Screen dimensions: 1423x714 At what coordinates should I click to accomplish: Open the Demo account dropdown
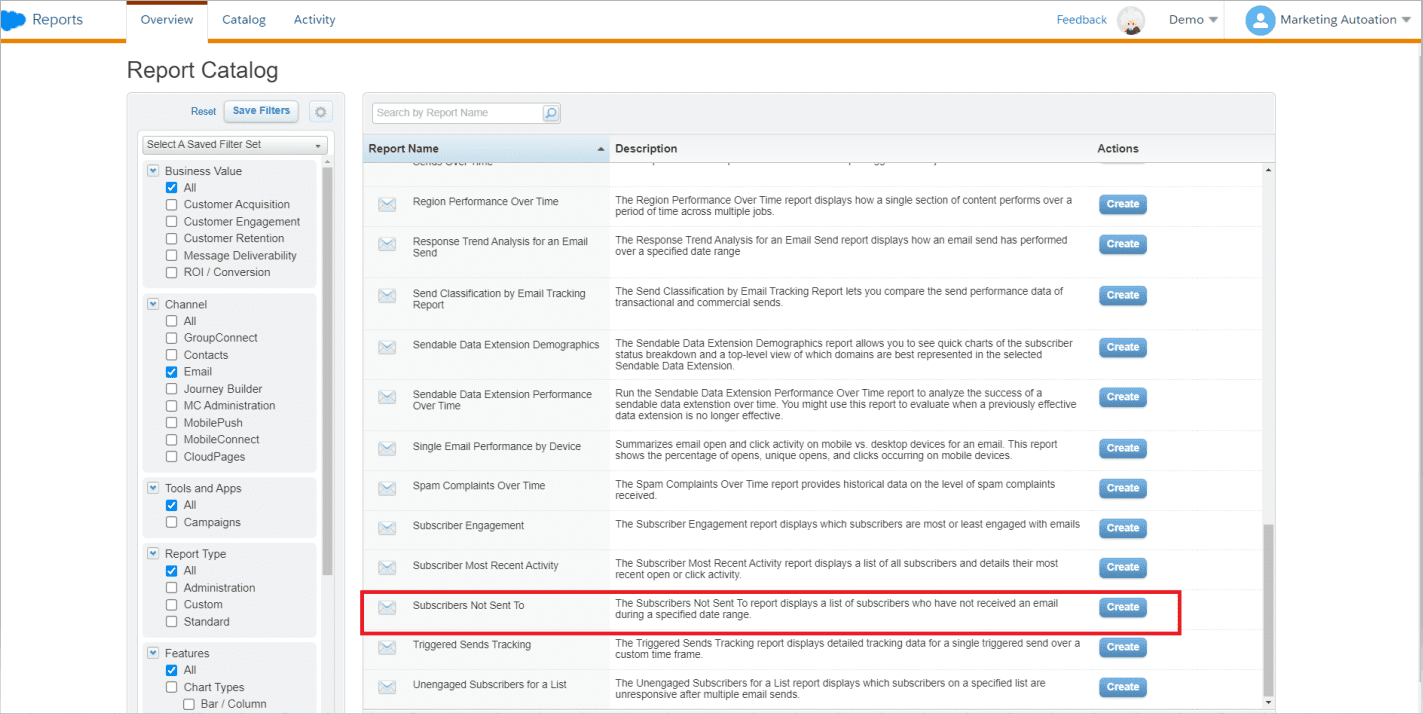click(1193, 20)
